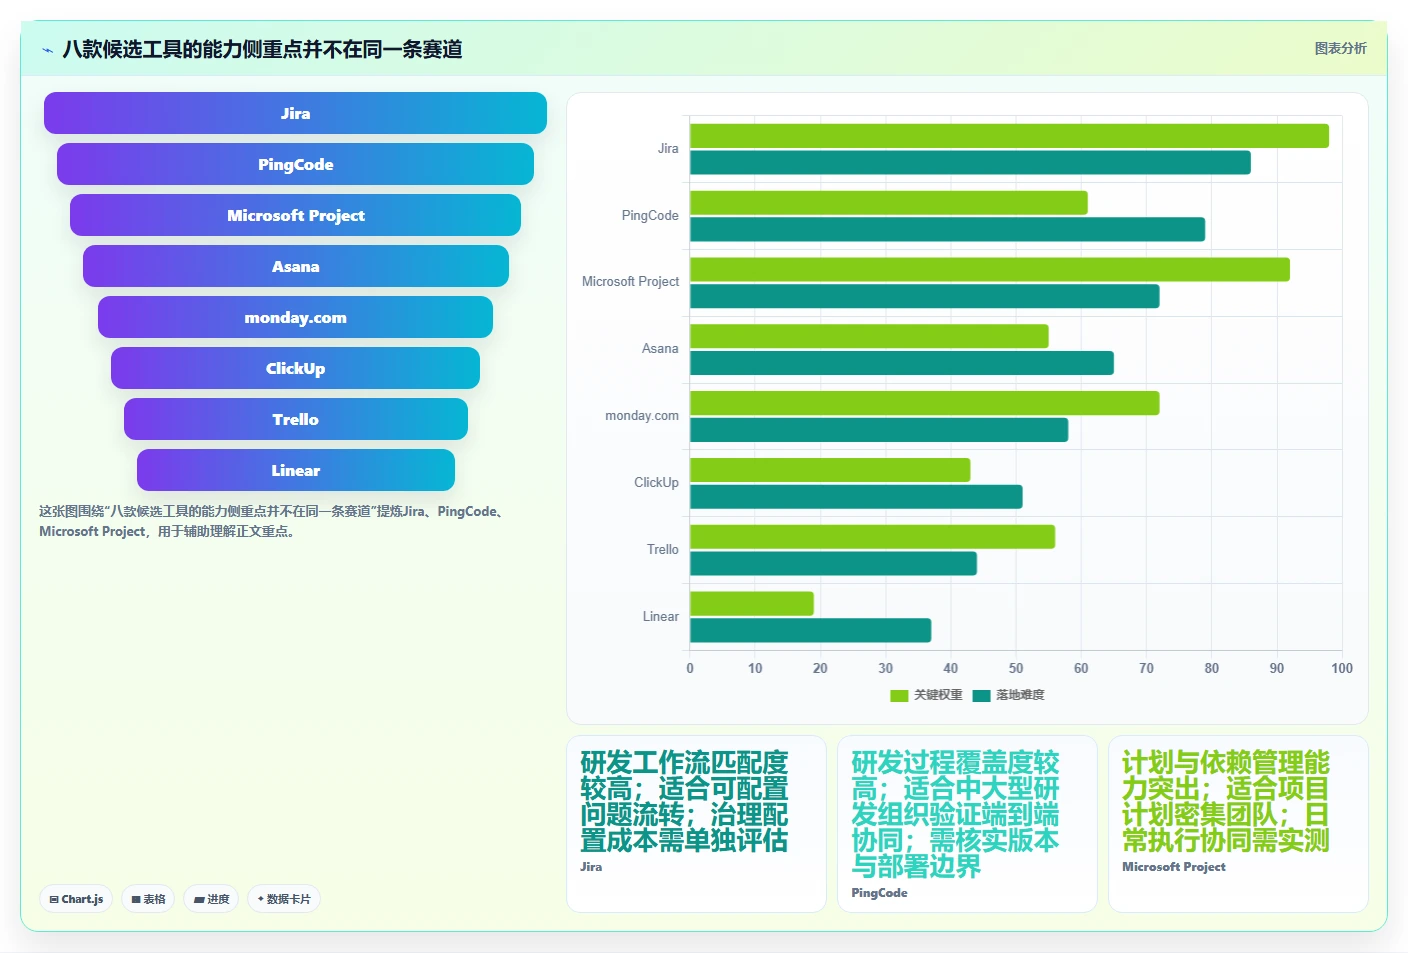
Task: Click the 表格 tag chip
Action: click(148, 899)
